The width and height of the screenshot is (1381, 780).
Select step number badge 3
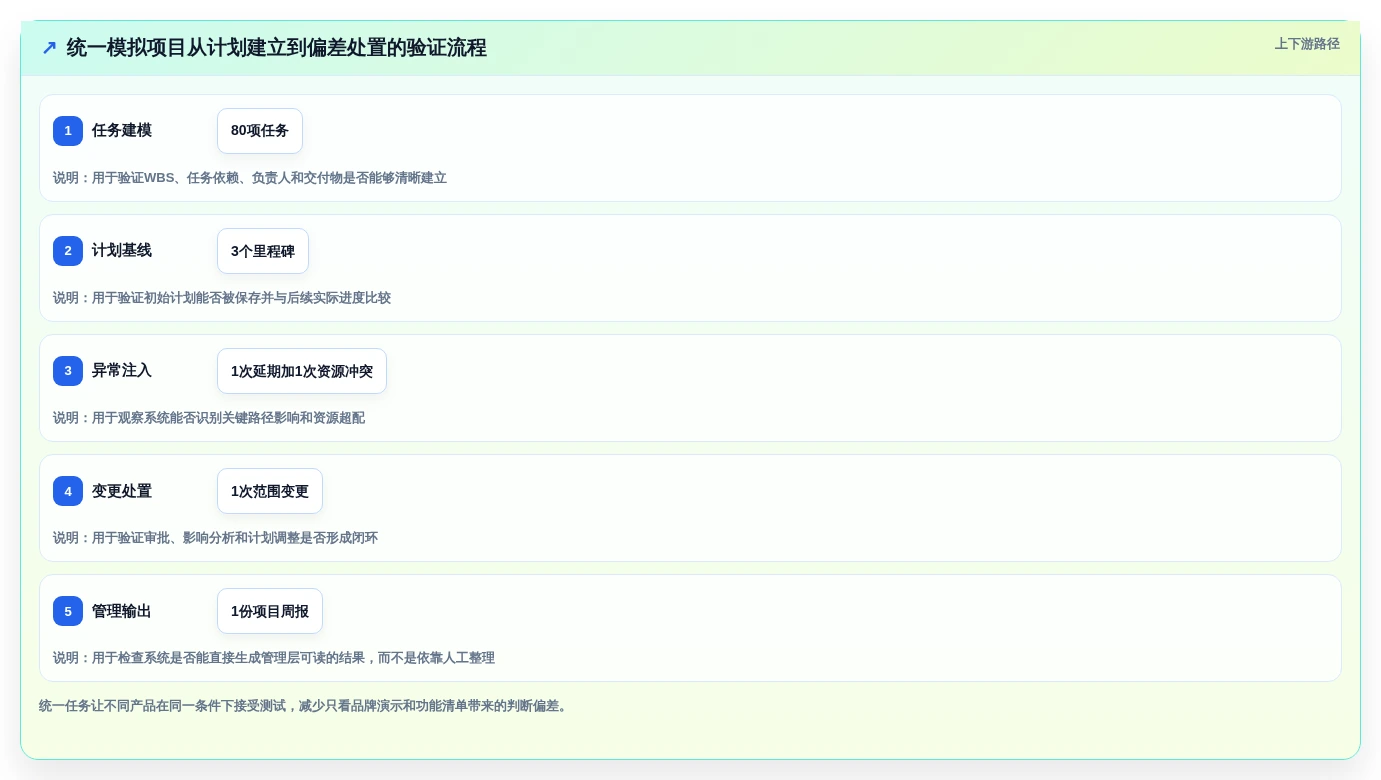click(68, 371)
